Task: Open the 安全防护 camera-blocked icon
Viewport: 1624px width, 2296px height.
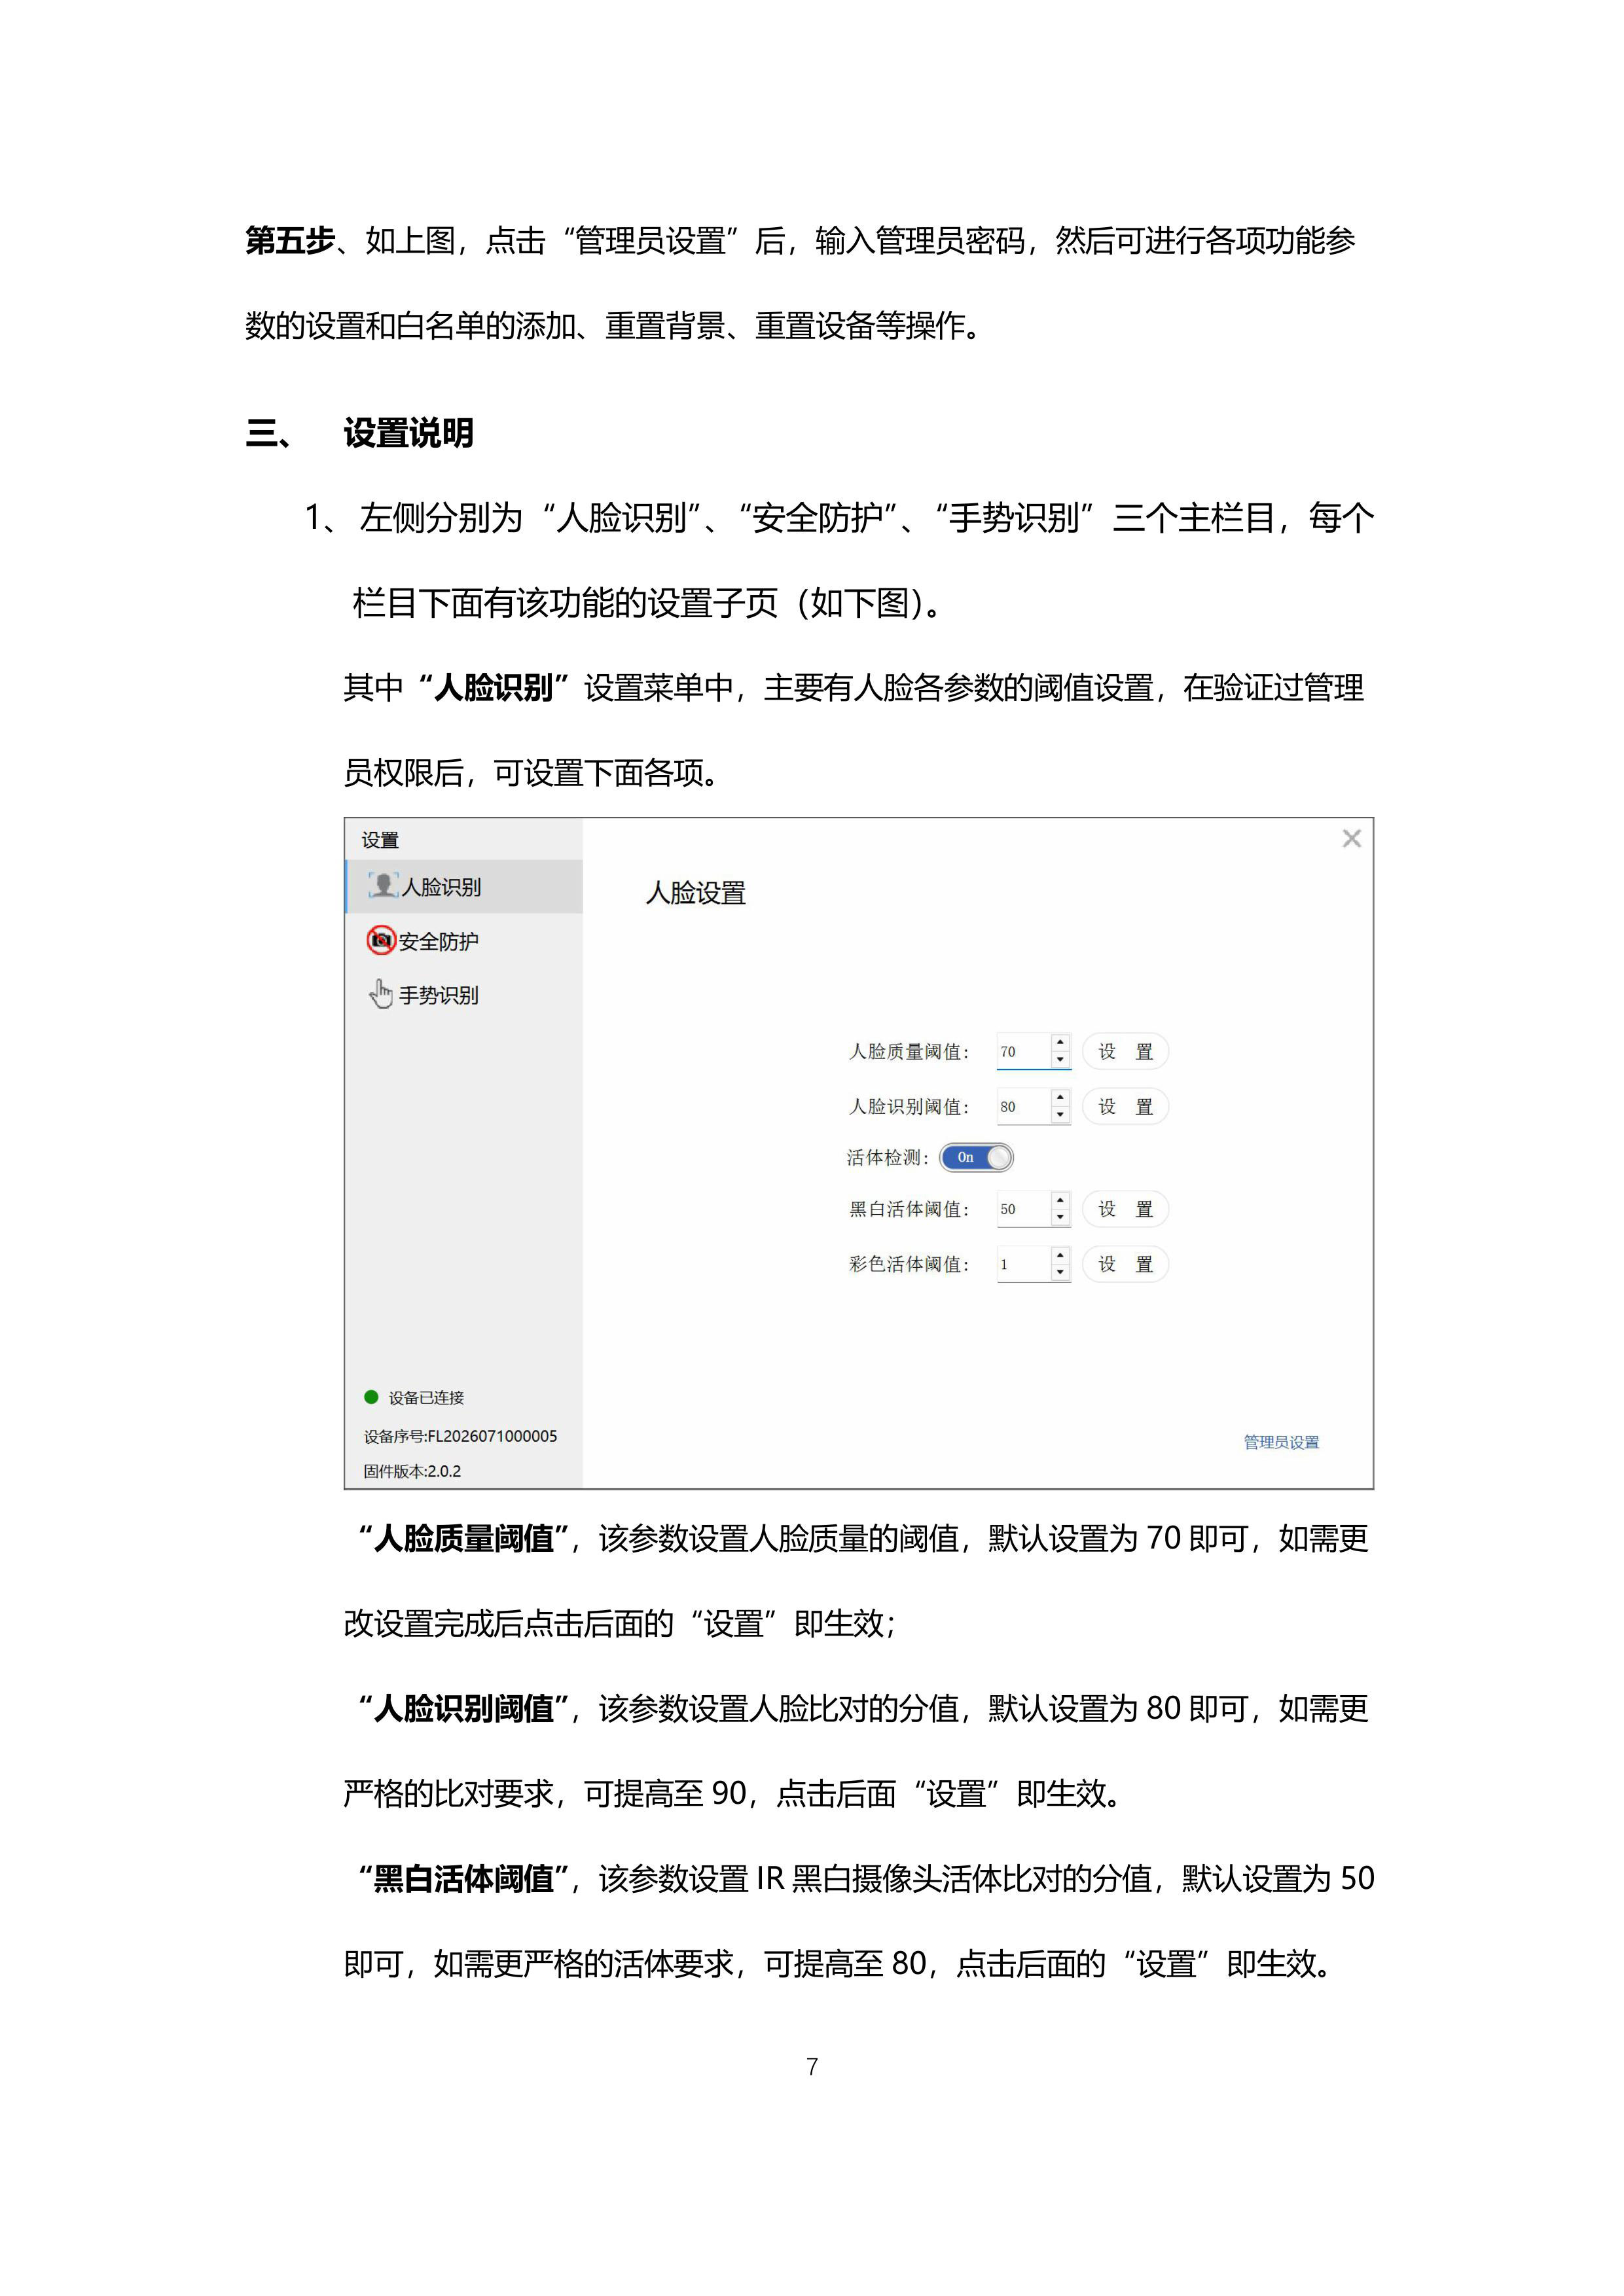Action: pos(381,940)
